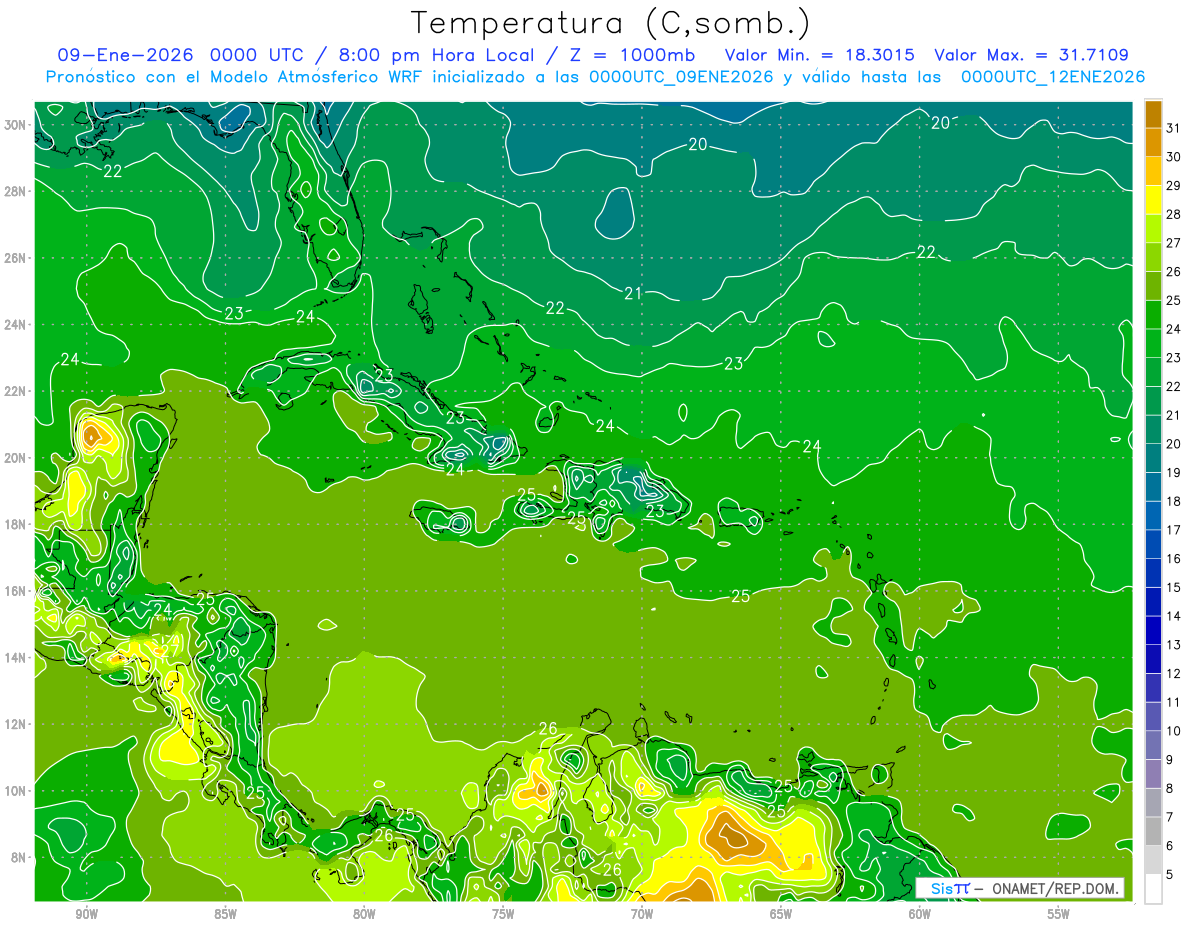
Task: Click the latitude axis label 12N
Action: tap(16, 724)
